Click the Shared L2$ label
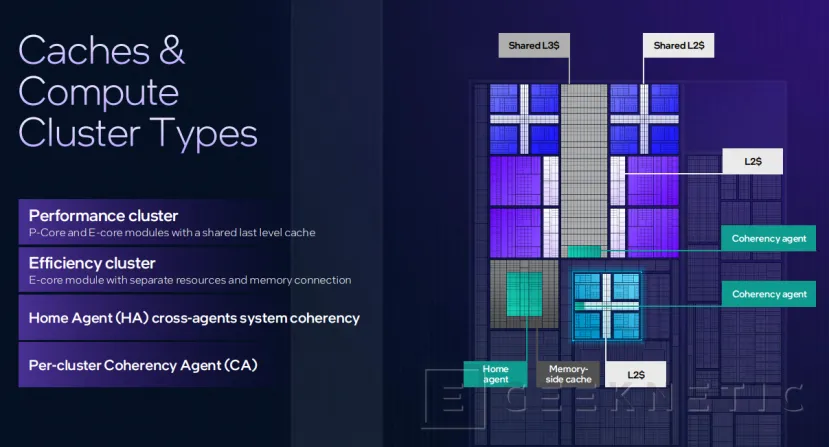The height and width of the screenshot is (447, 829). (677, 45)
